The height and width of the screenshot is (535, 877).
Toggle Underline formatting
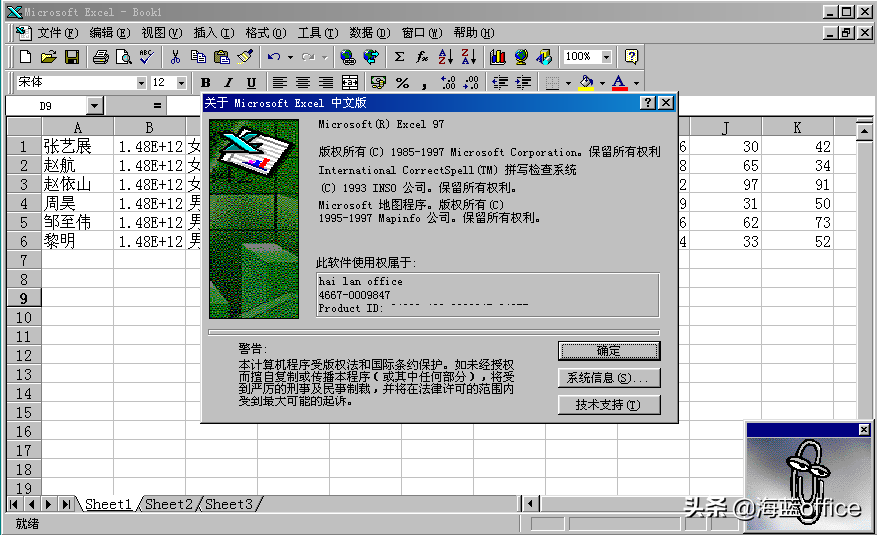(x=251, y=83)
